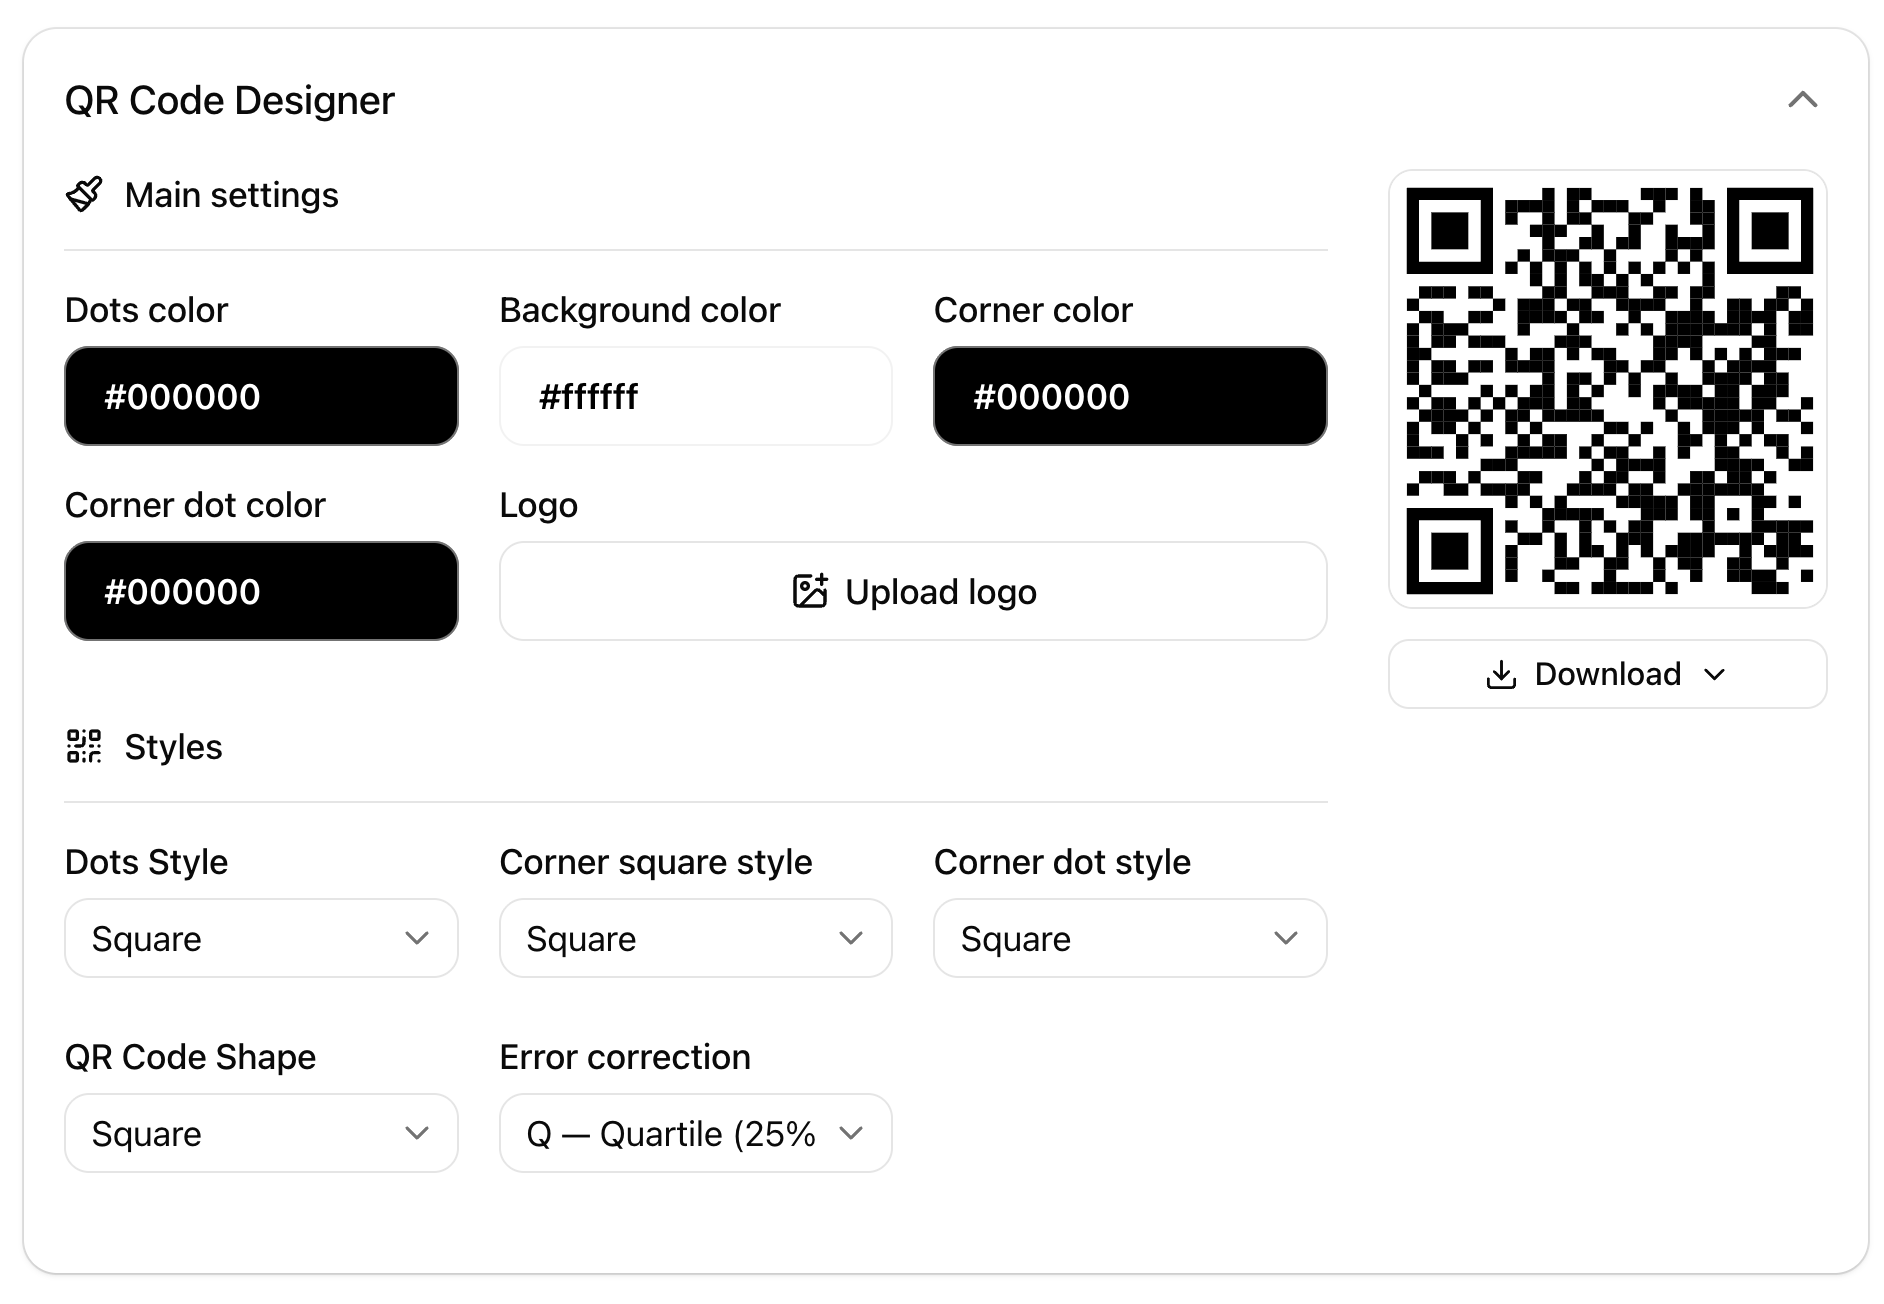
Task: Click the Download button label
Action: click(1607, 675)
